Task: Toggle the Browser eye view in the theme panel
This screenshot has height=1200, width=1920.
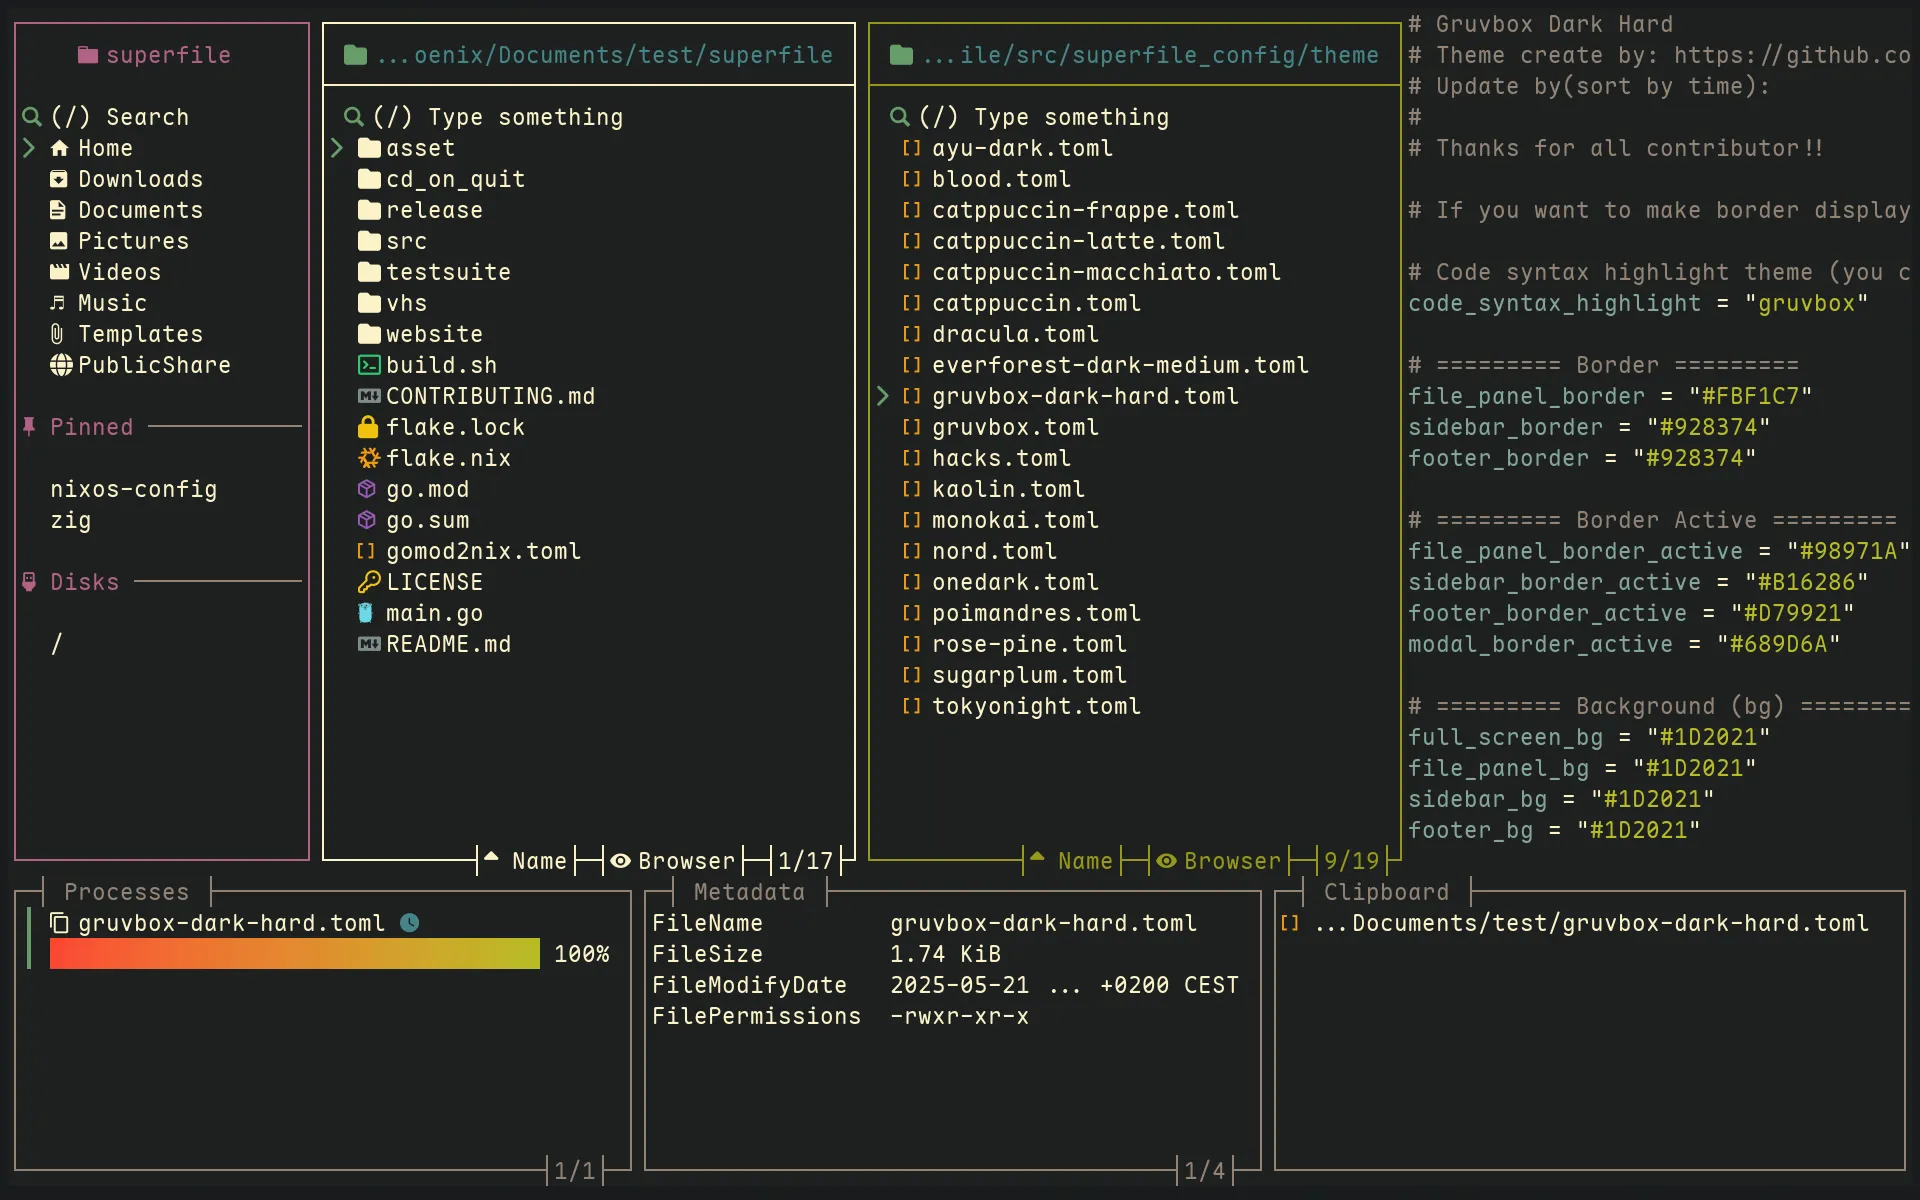Action: tap(1167, 861)
